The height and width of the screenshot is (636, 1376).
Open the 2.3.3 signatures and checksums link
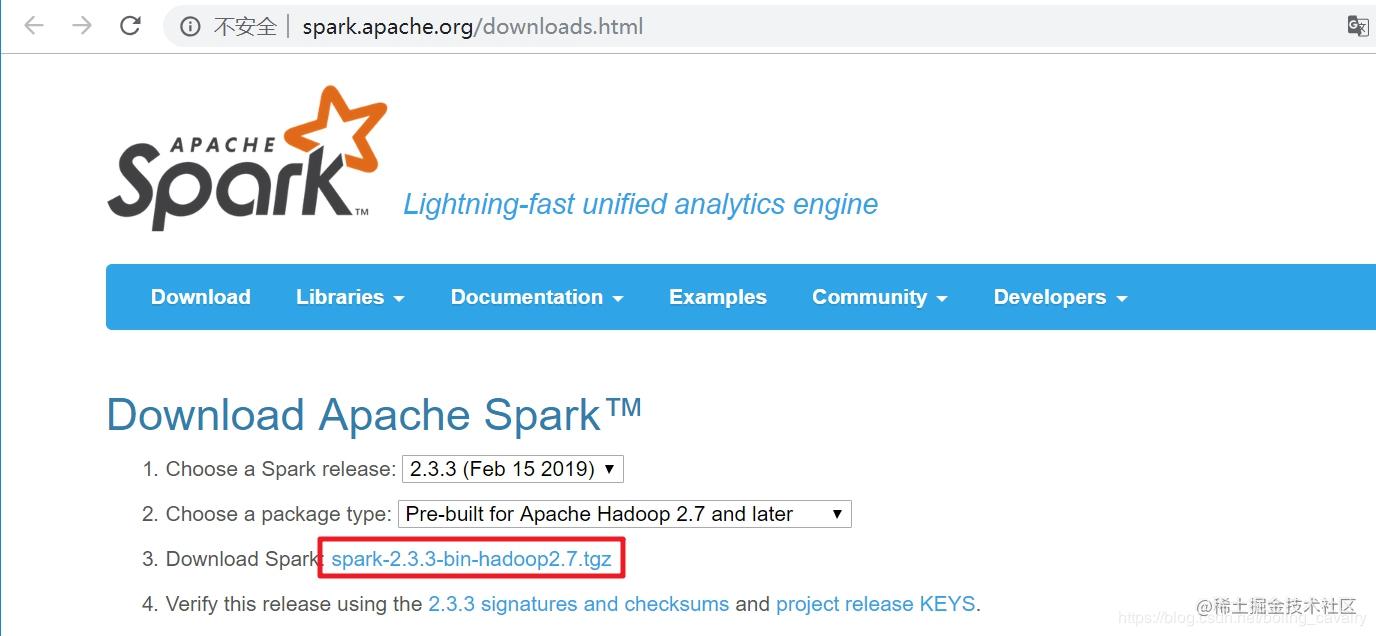tap(577, 604)
